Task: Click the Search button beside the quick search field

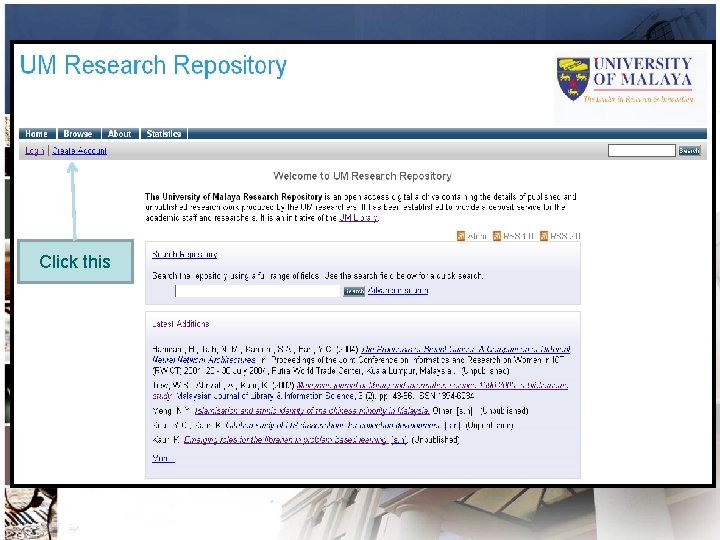Action: tap(354, 291)
